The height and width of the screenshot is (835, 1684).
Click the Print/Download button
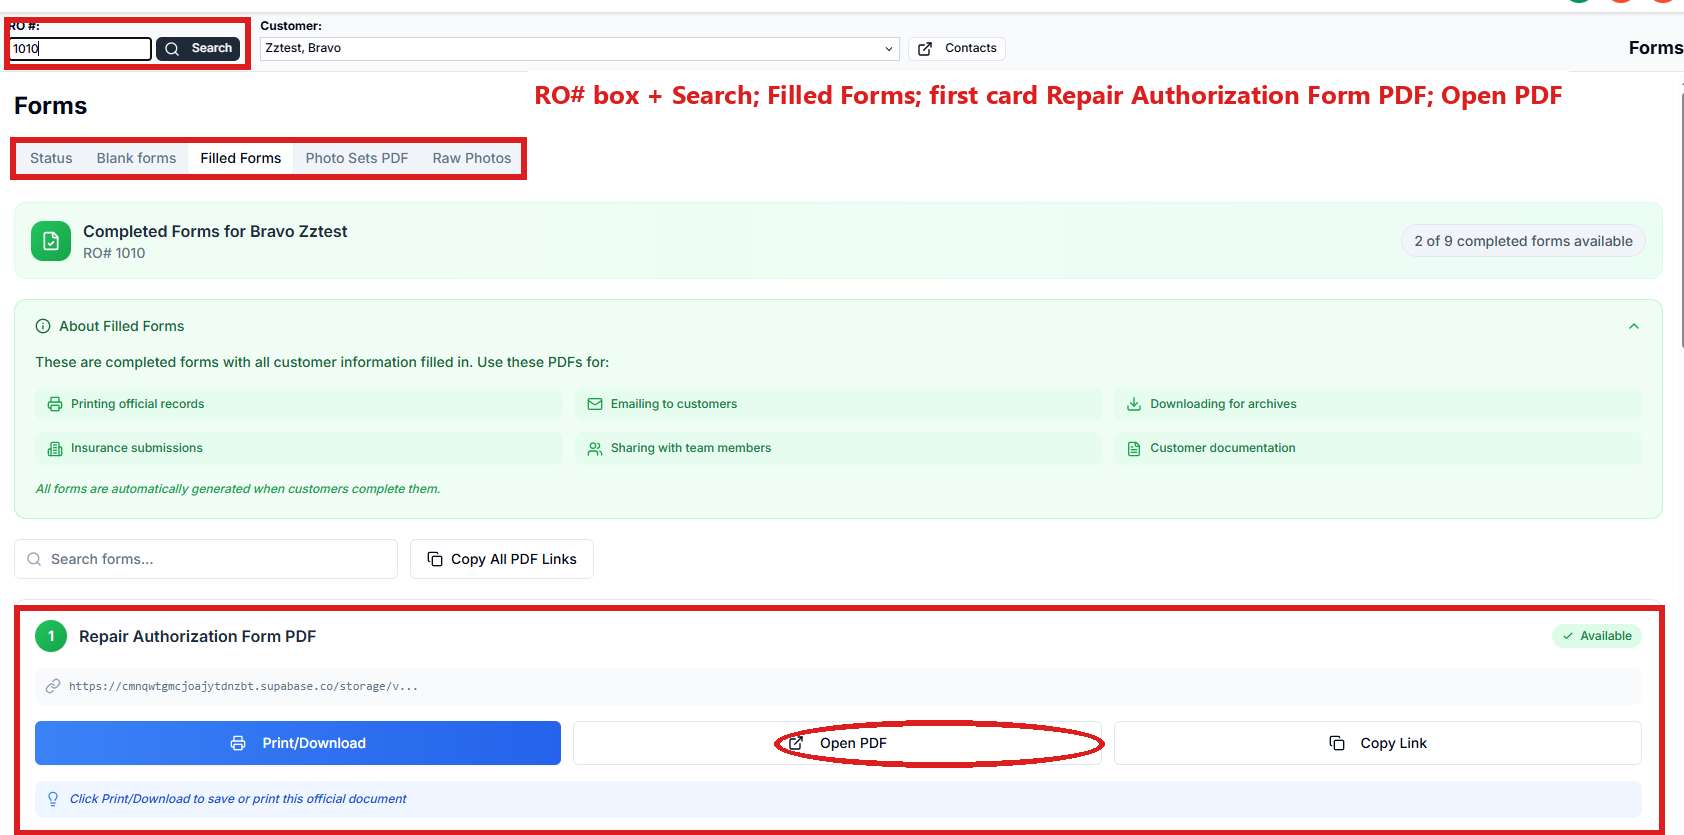(x=298, y=743)
